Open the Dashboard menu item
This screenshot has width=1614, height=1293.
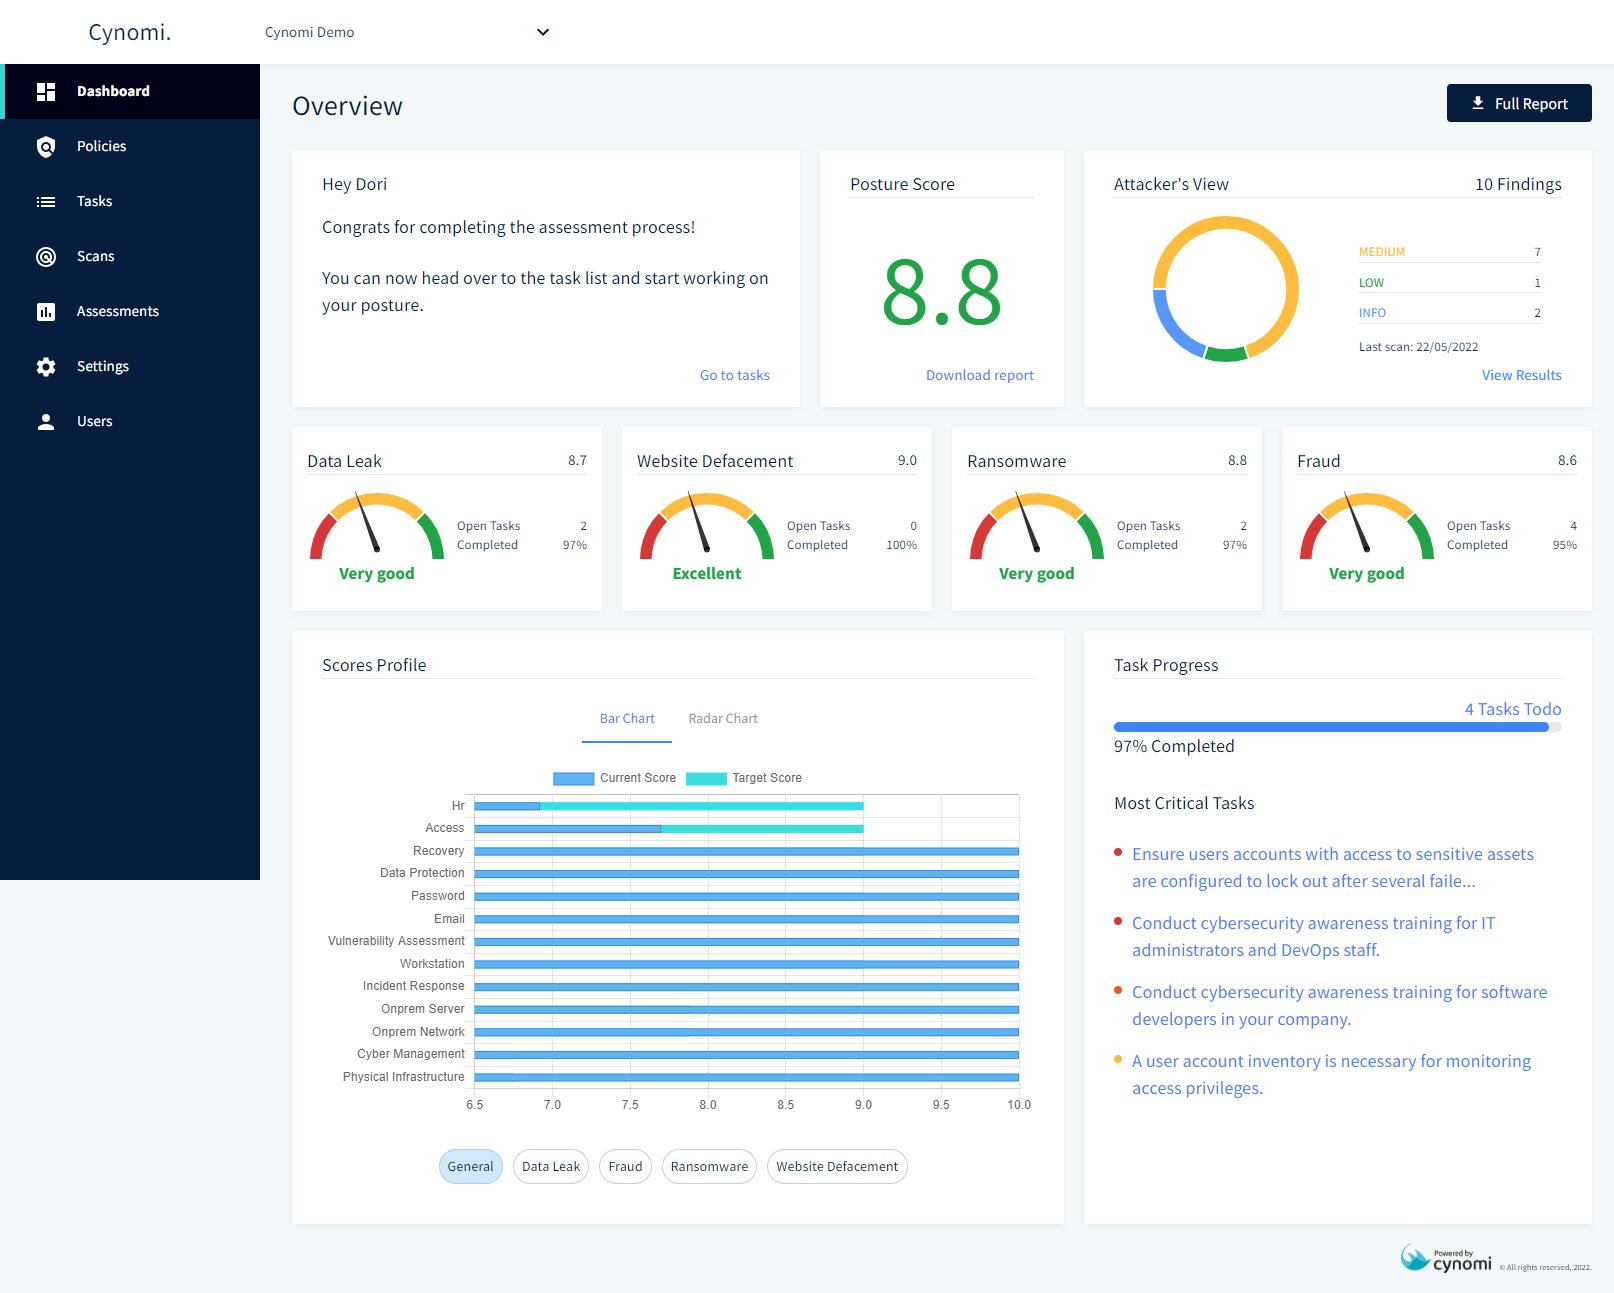(130, 91)
